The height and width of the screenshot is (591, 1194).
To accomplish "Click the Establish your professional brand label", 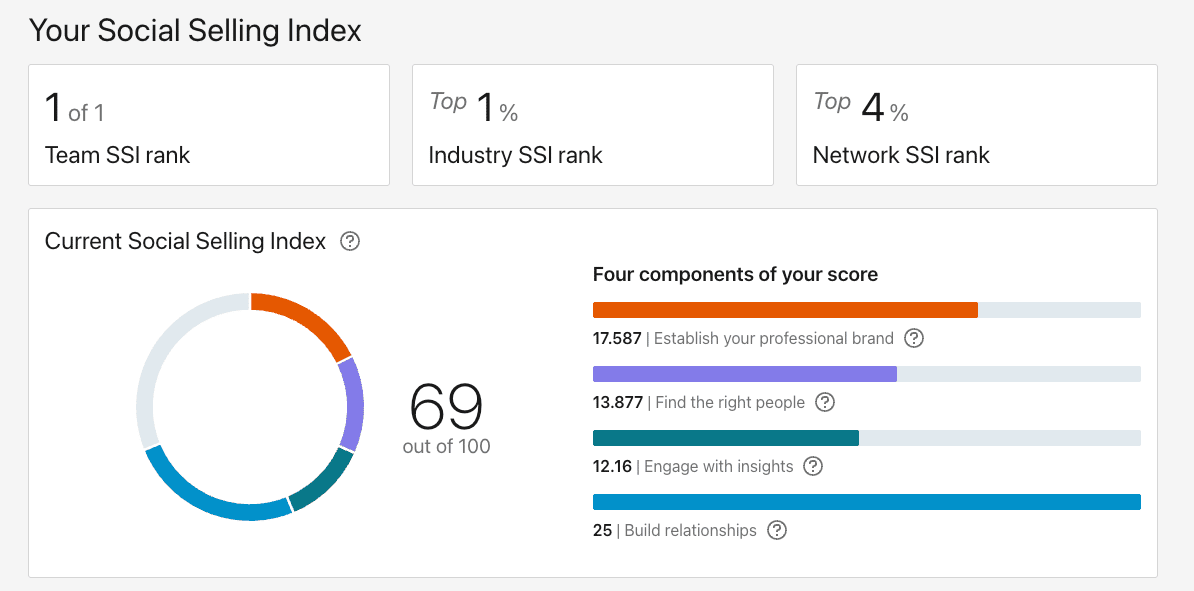I will pyautogui.click(x=774, y=338).
